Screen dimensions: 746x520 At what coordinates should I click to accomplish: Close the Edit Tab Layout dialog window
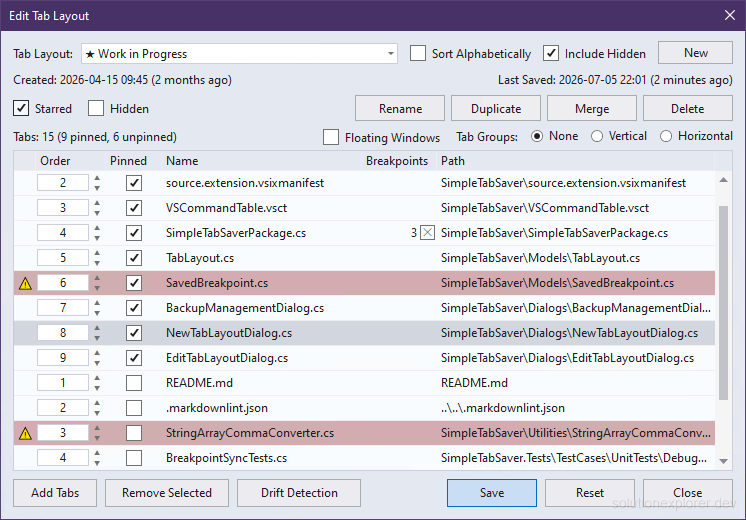[x=730, y=15]
